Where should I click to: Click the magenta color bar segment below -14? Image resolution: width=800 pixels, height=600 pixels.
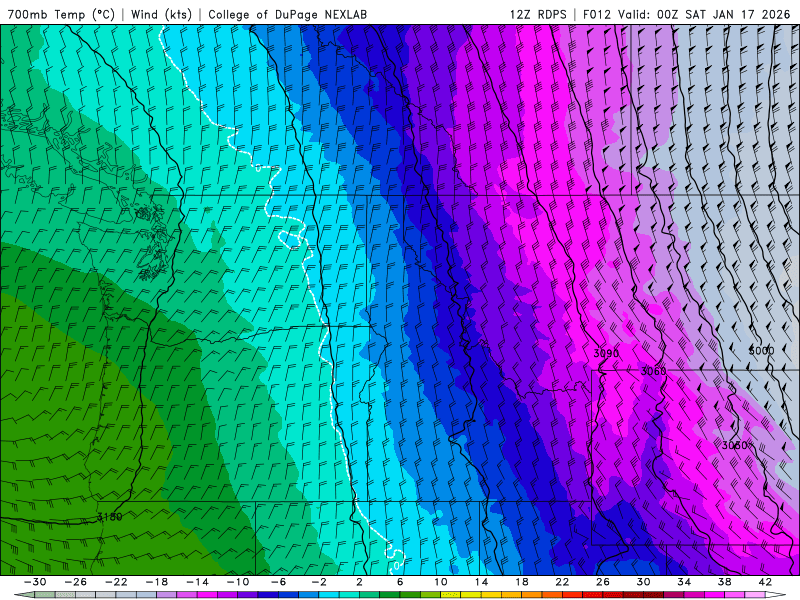[x=207, y=595]
